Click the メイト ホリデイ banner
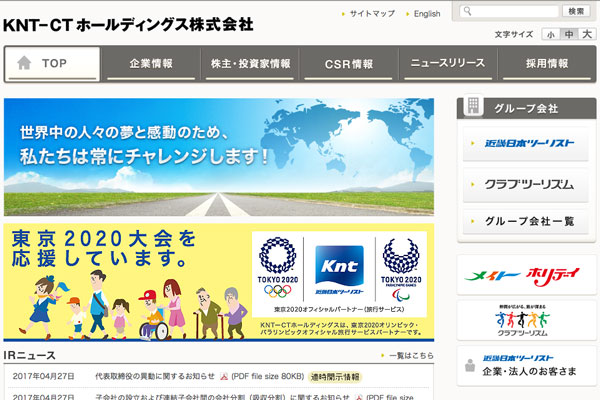The width and height of the screenshot is (600, 400). pyautogui.click(x=527, y=275)
